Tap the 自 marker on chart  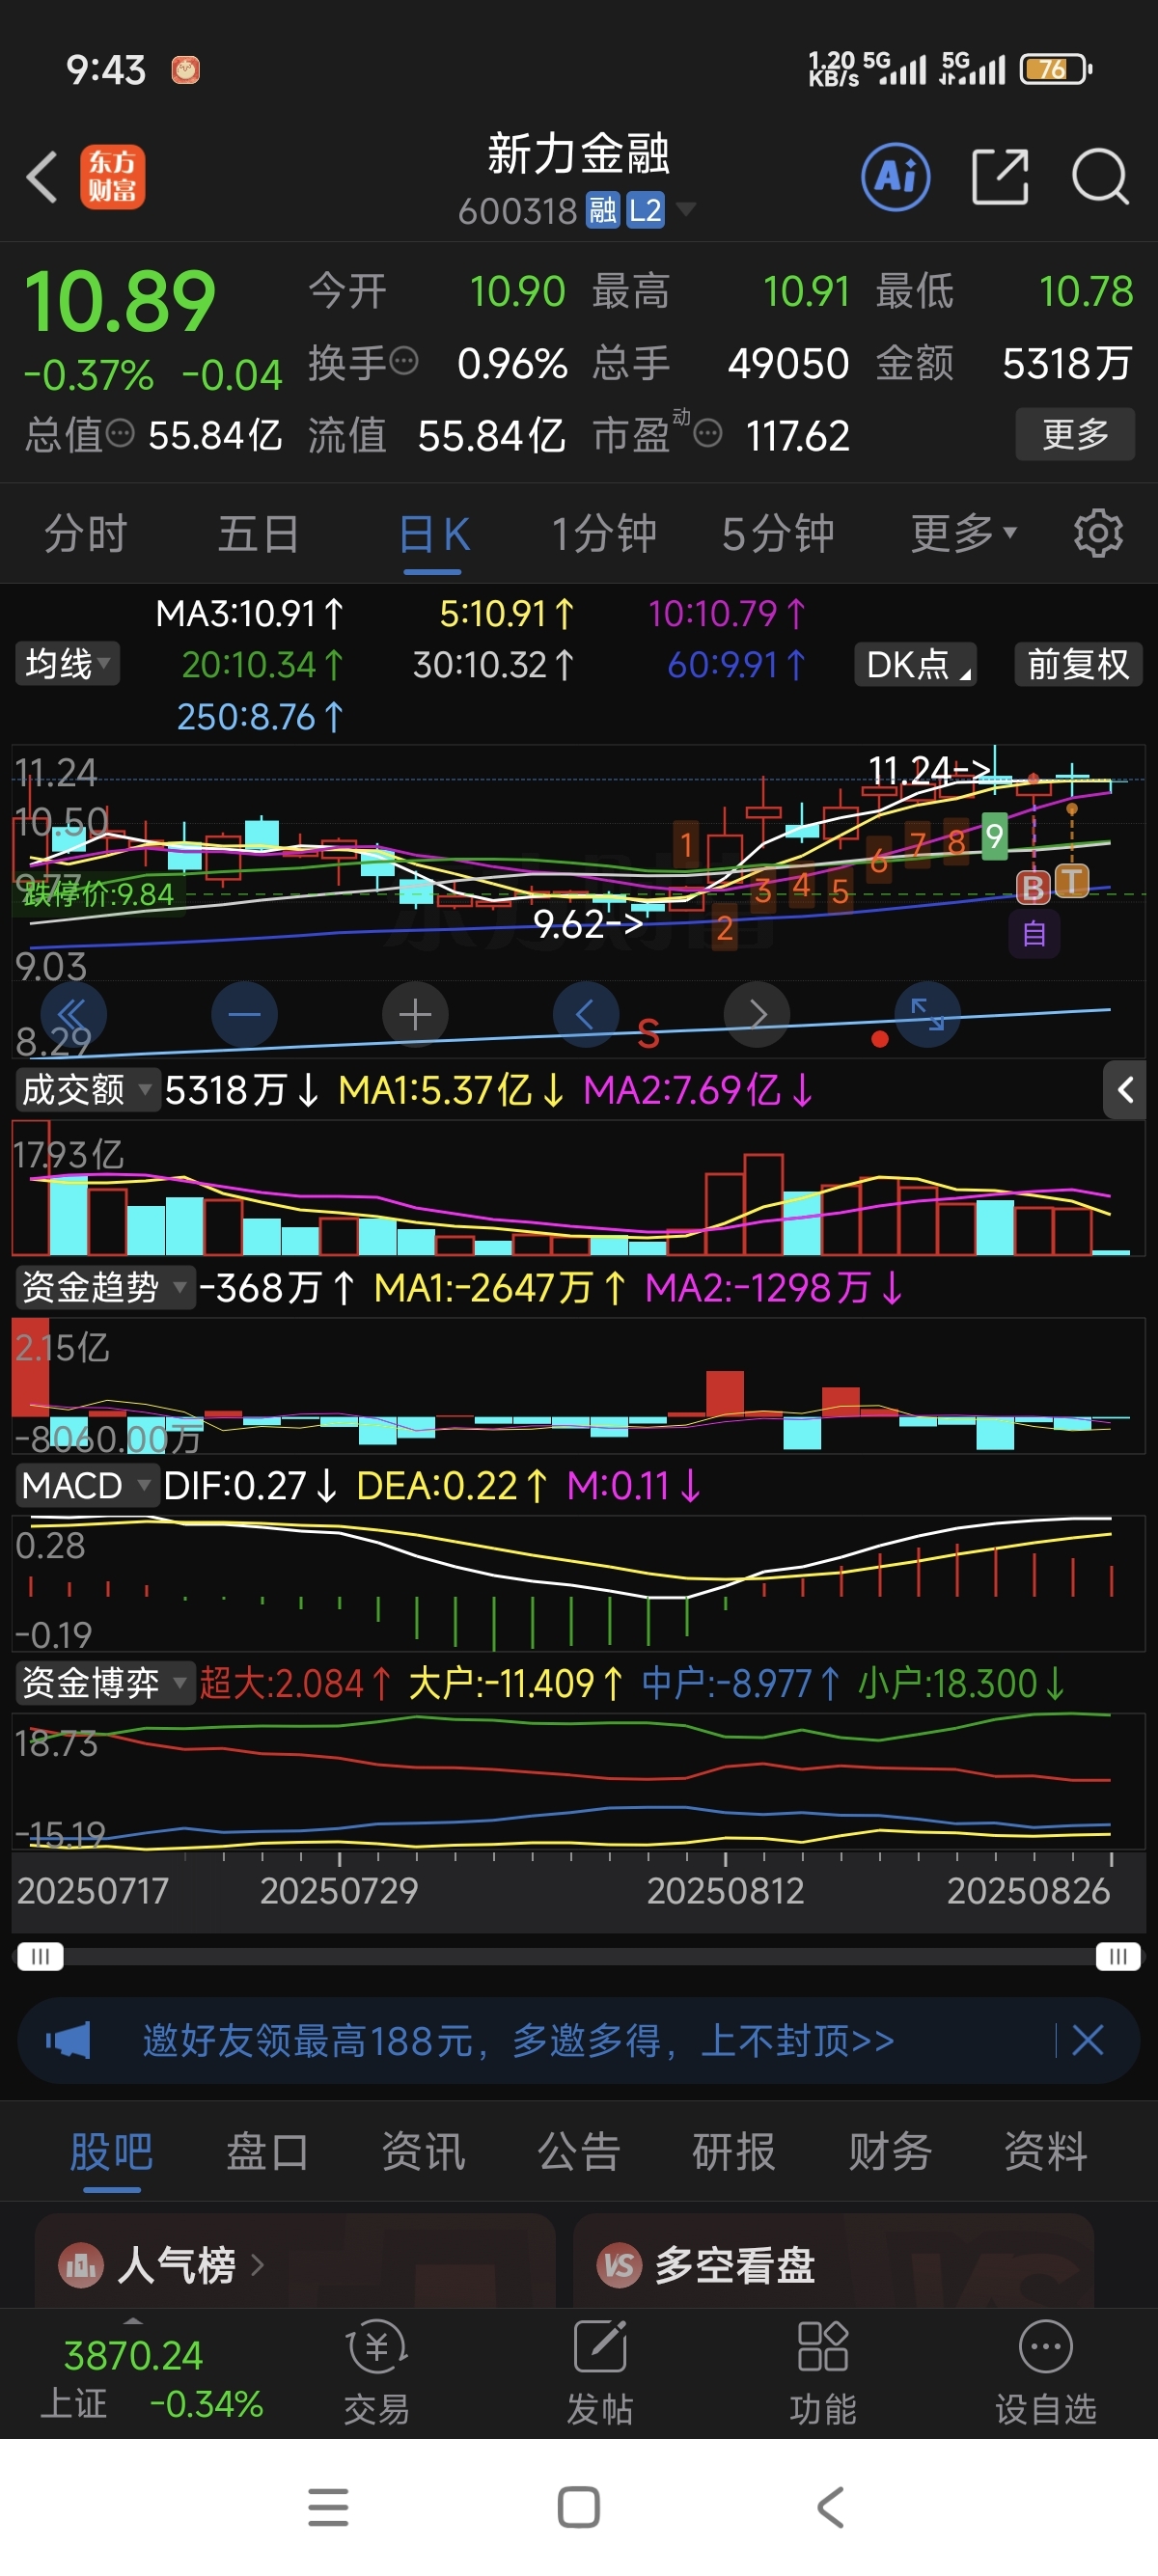[1034, 934]
